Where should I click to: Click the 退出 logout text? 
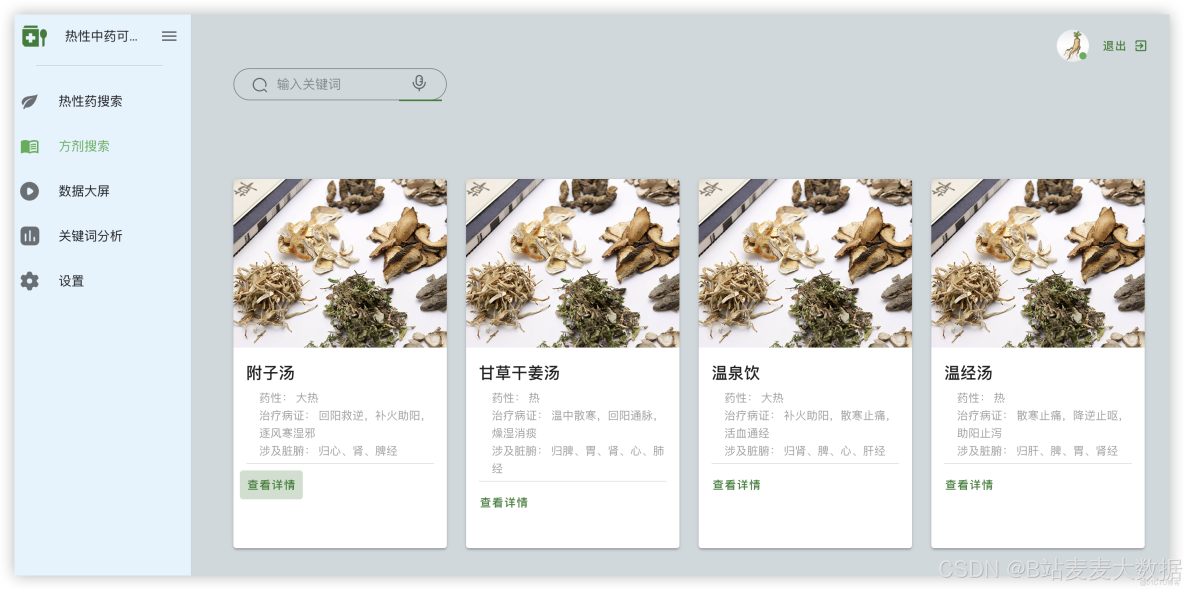[x=1113, y=45]
